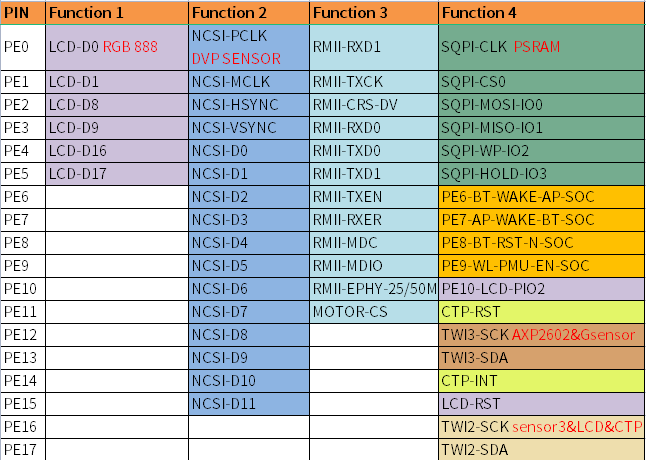Select the MOTOR-CS cell
646x460 pixels.
373,311
